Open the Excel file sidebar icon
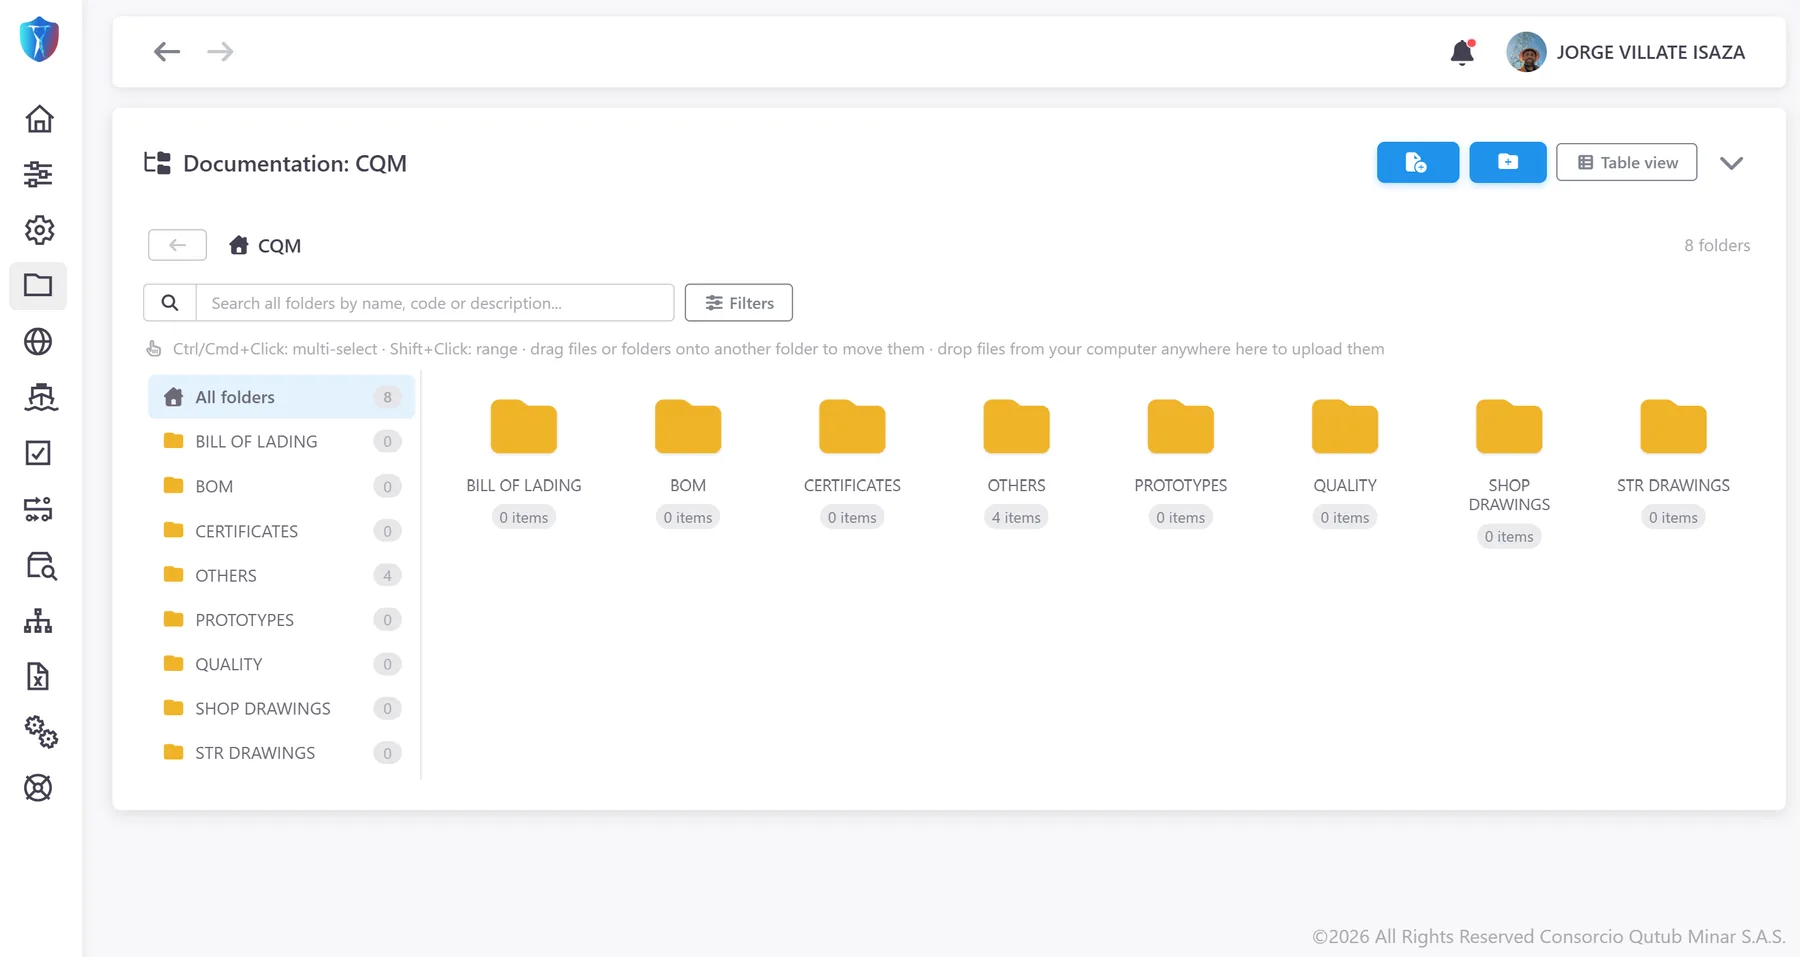 (x=37, y=677)
